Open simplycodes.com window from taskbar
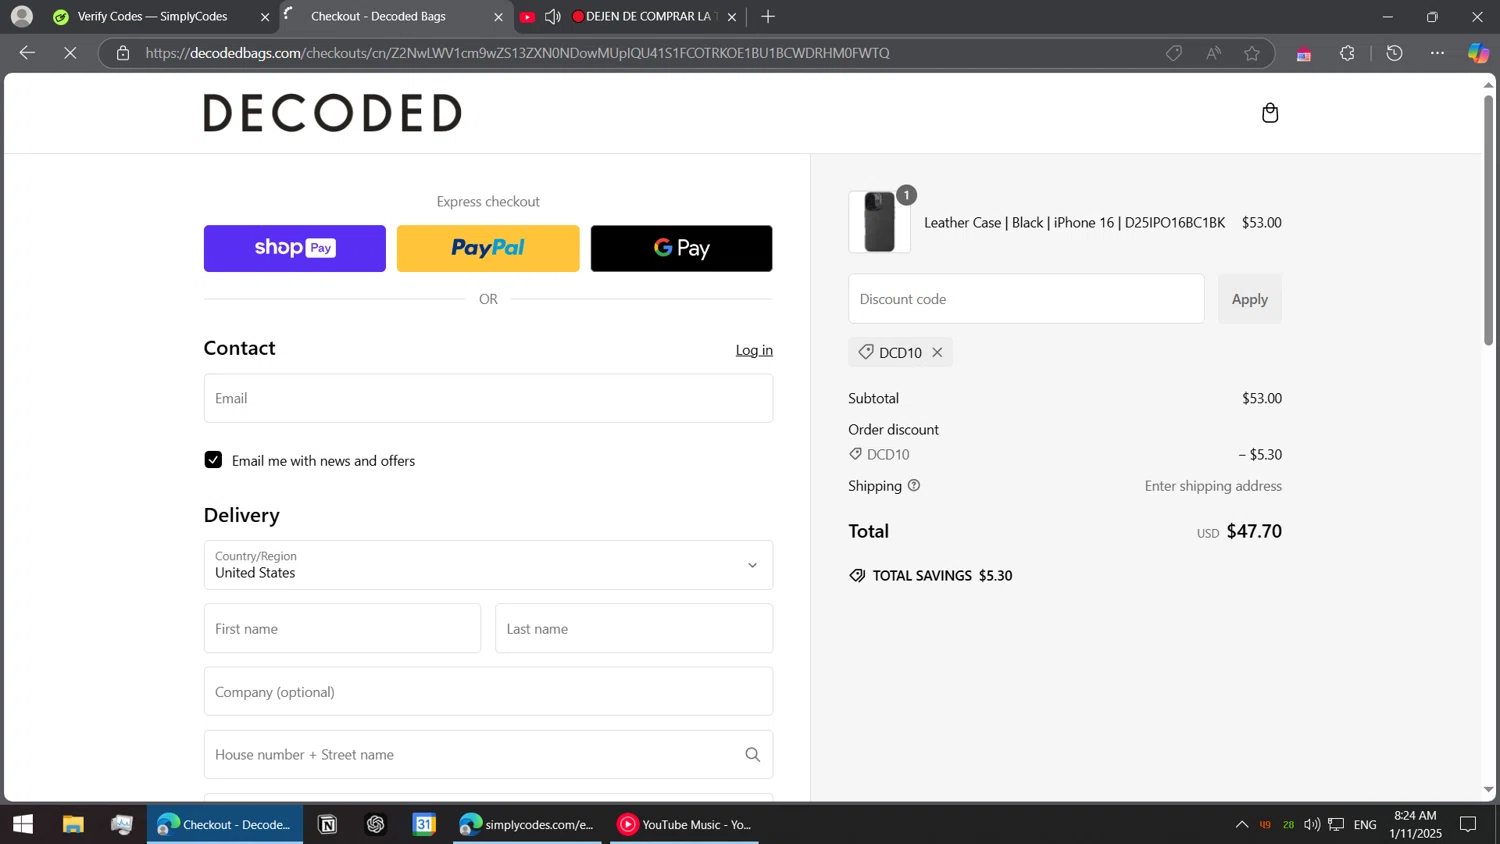Viewport: 1500px width, 844px height. (x=528, y=825)
